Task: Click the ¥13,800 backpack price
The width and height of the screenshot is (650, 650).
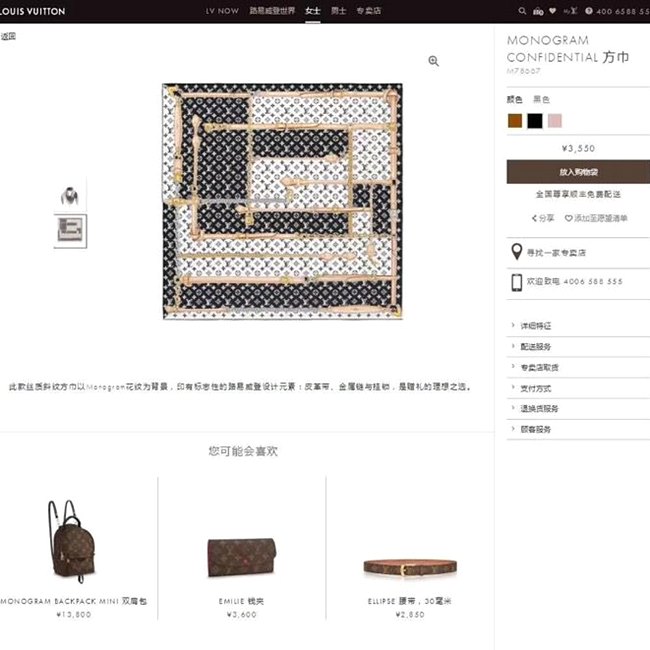Action: pos(74,614)
